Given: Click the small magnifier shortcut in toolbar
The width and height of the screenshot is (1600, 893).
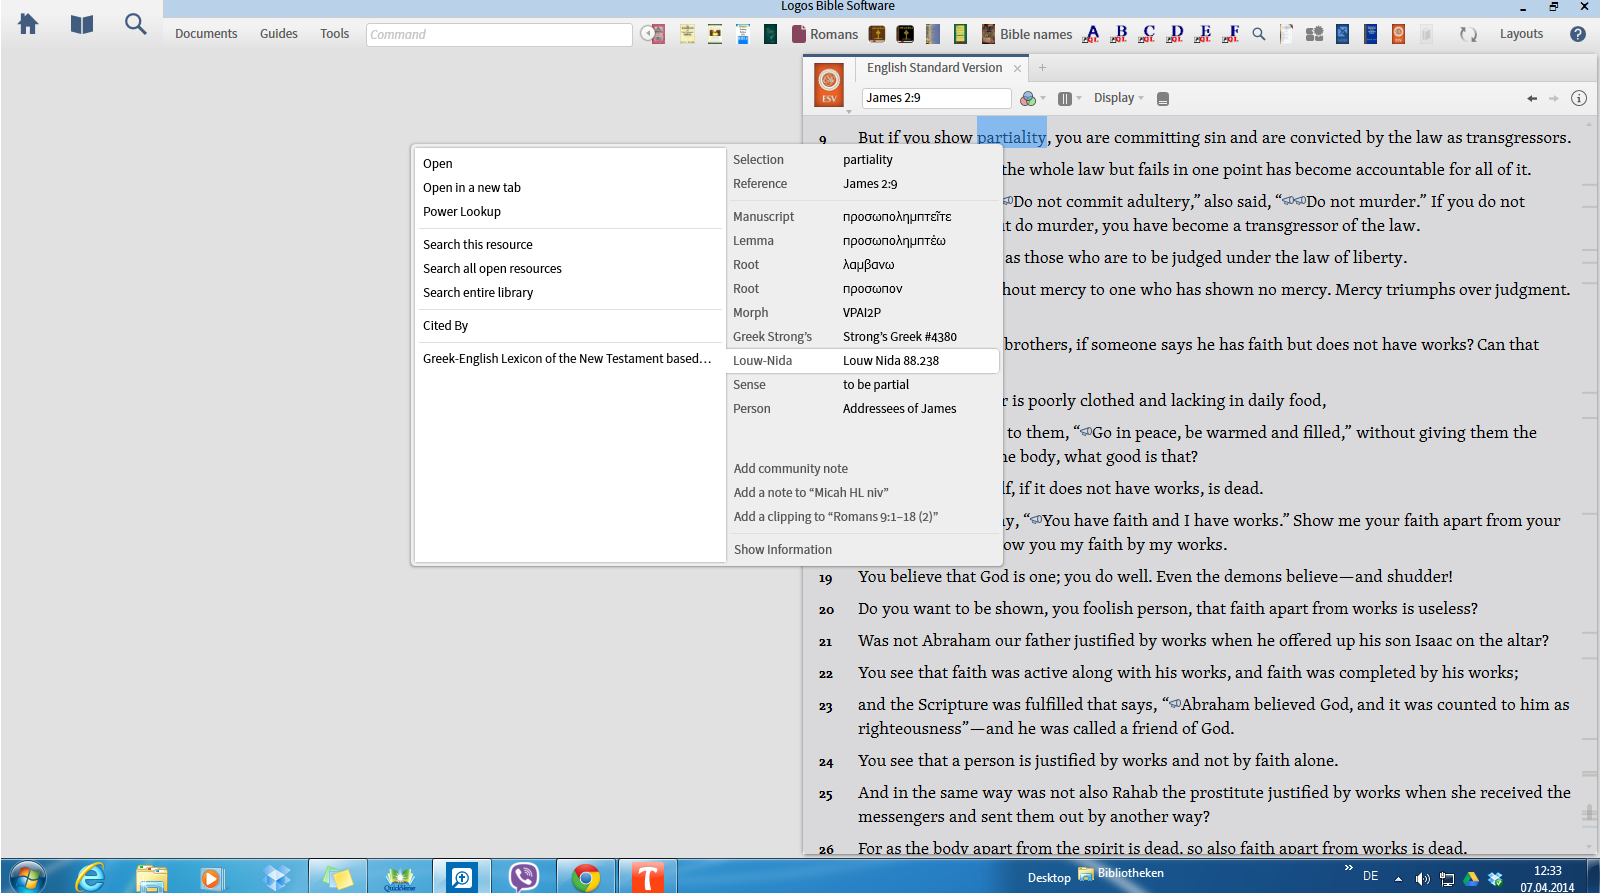Looking at the screenshot, I should coord(1259,34).
